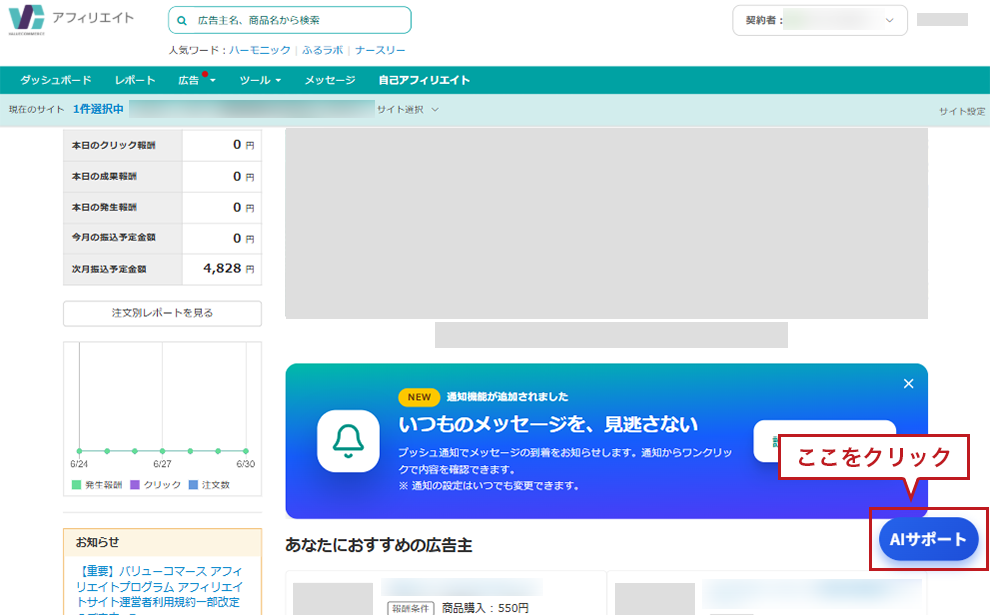990x615 pixels.
Task: Click 商品購入：550円 reward text
Action: coord(485,607)
